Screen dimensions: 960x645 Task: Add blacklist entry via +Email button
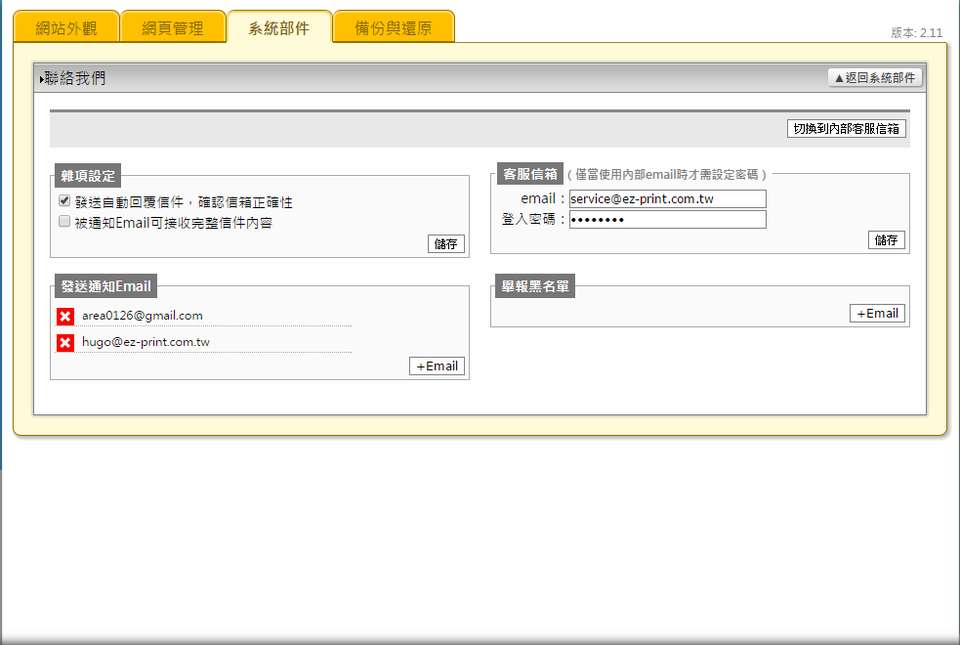[877, 313]
